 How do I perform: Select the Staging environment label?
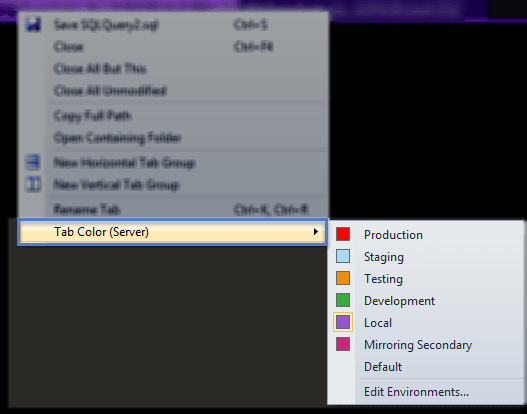(x=384, y=257)
